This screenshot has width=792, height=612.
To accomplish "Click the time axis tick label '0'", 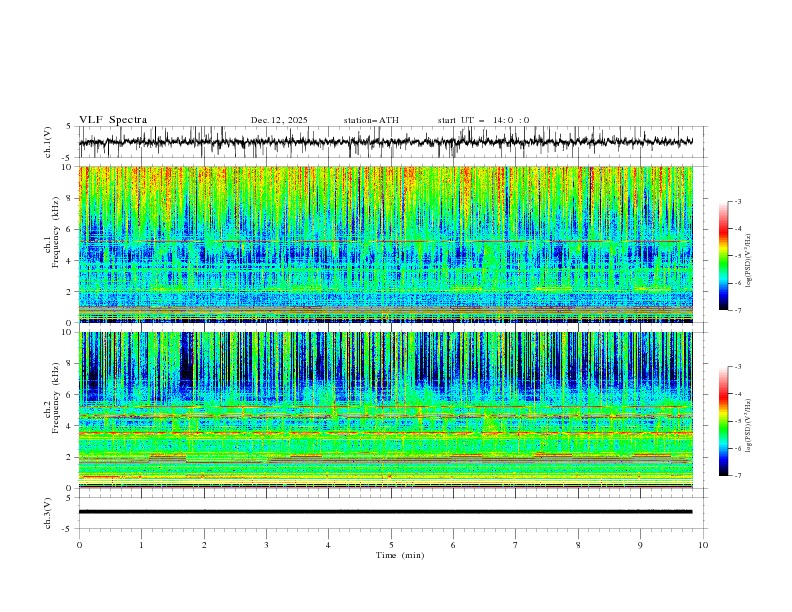I will coord(79,545).
